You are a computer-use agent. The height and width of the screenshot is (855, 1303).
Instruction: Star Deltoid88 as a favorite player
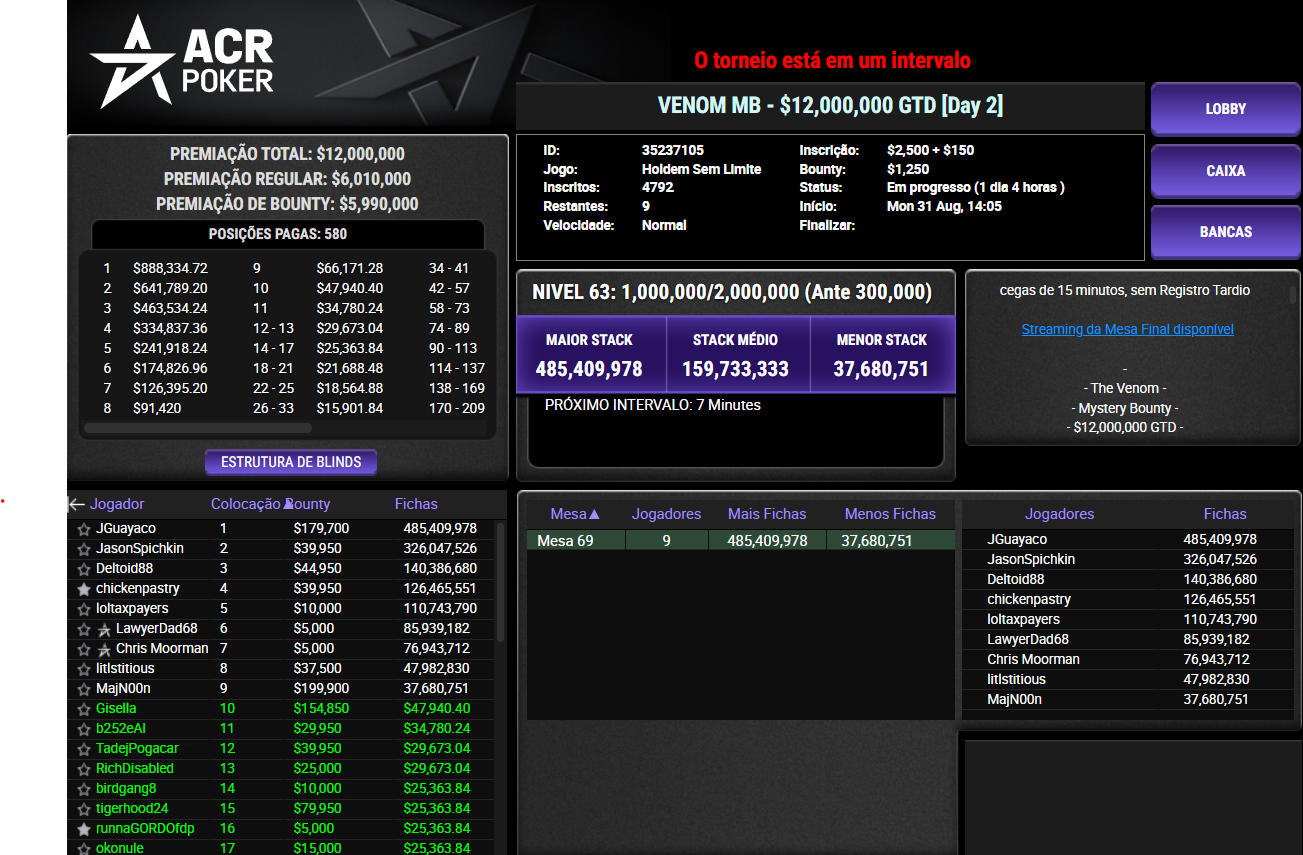(84, 569)
